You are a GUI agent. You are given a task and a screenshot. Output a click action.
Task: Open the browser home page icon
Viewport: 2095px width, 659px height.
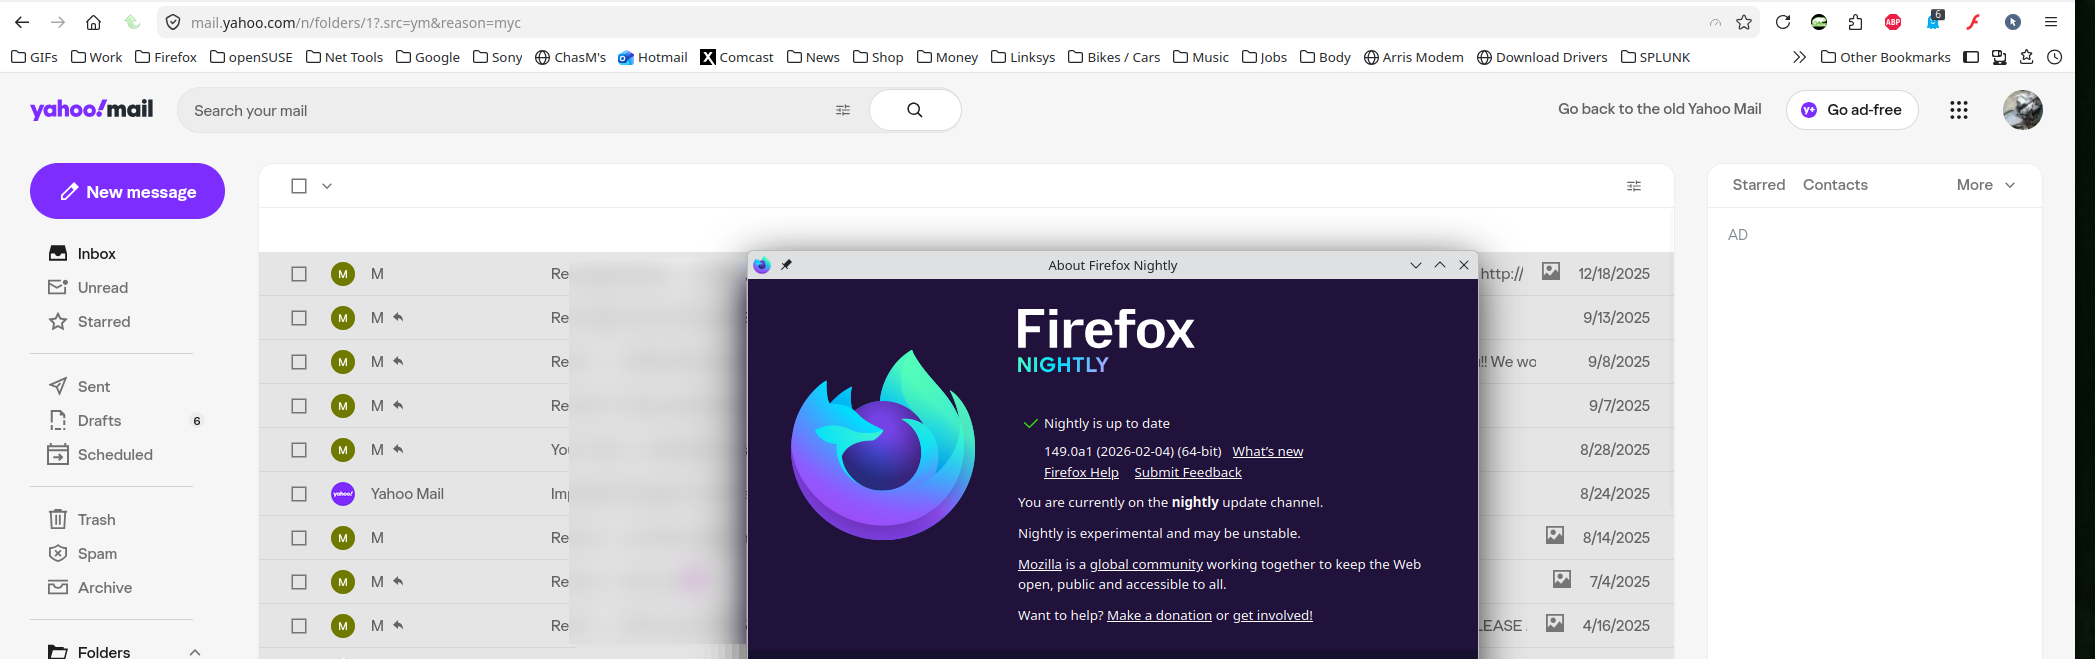(x=93, y=22)
